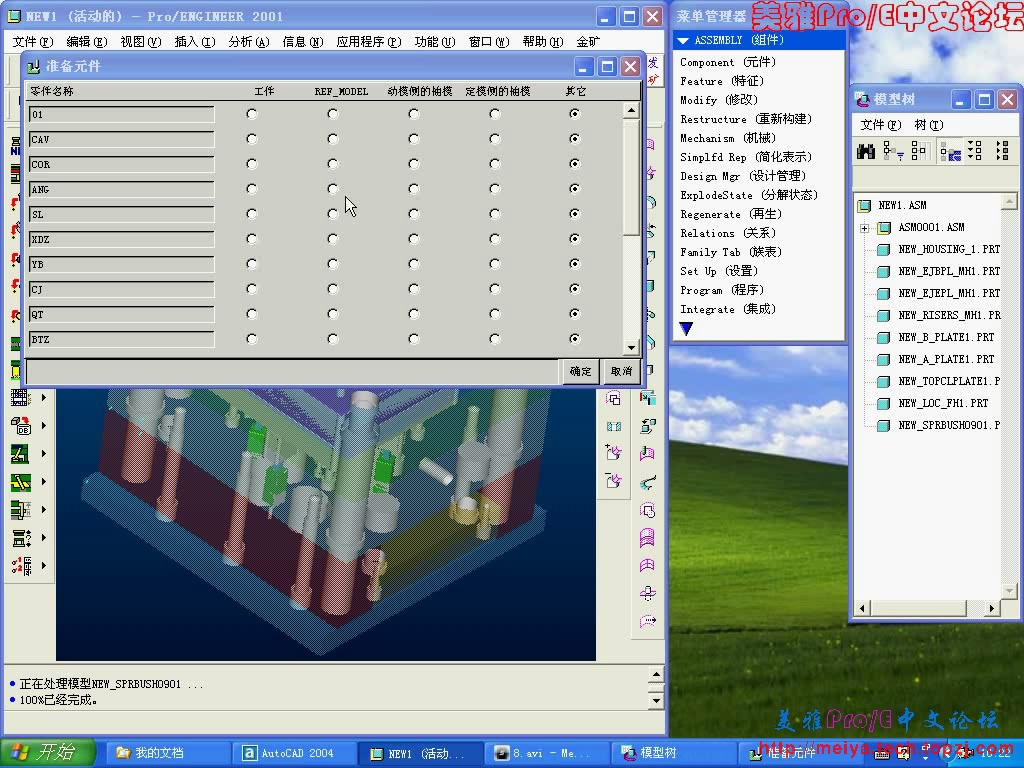
Task: Switch to AutoCAD 2004 in taskbar
Action: [x=297, y=753]
